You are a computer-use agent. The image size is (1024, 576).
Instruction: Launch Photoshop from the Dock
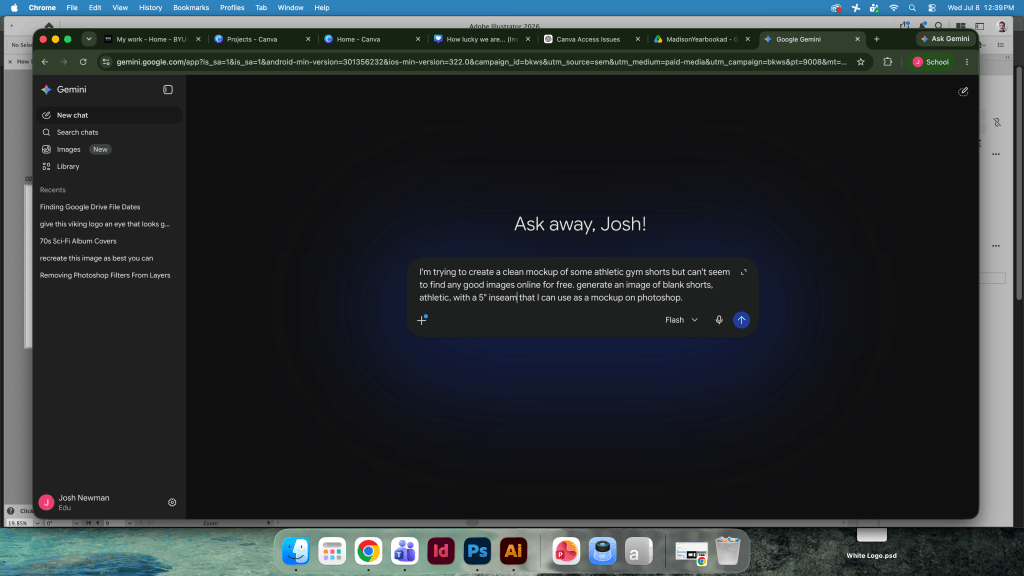(477, 551)
